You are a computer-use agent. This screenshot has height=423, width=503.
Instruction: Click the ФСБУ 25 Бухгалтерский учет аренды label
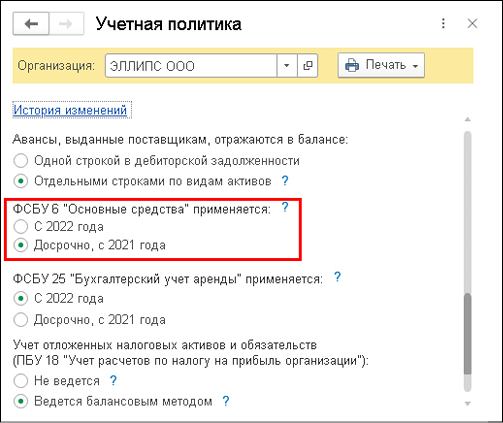(x=168, y=279)
